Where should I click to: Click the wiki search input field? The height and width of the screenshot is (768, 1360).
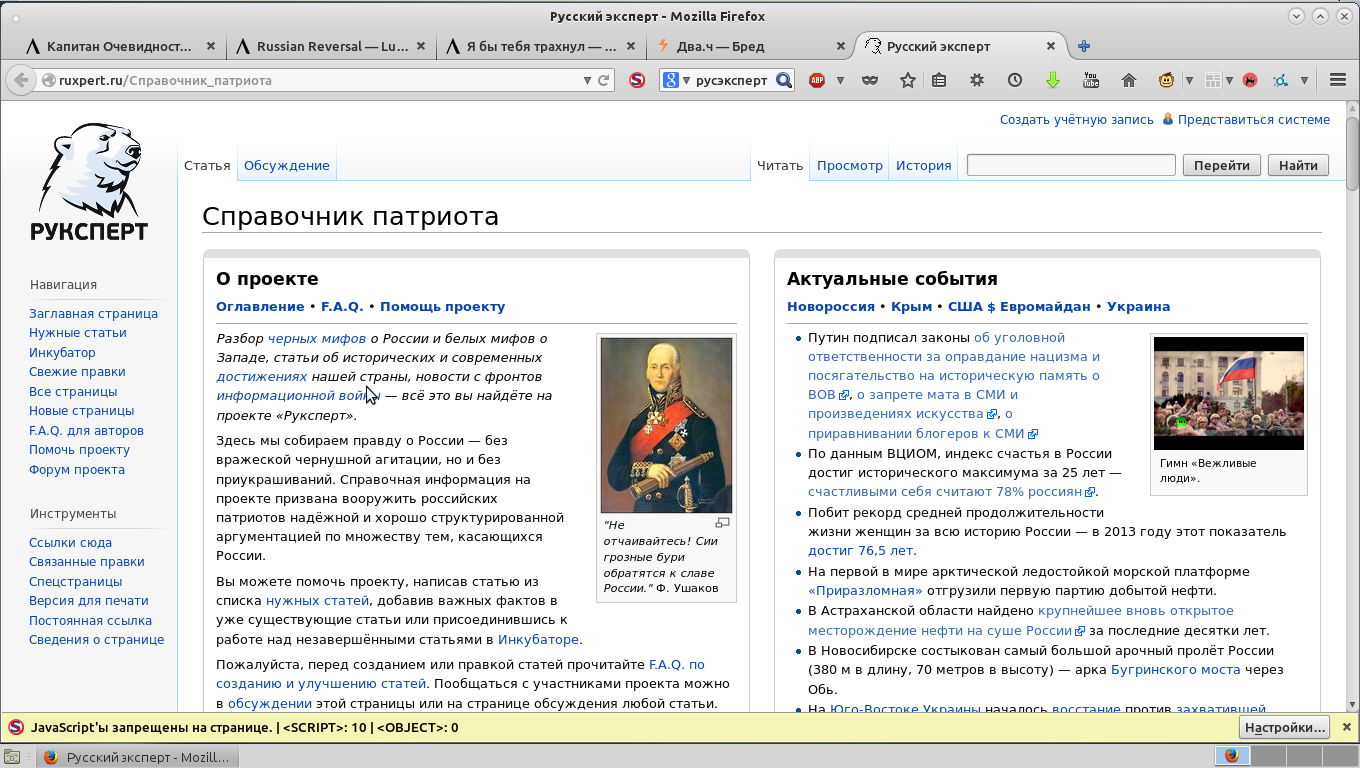click(1071, 165)
